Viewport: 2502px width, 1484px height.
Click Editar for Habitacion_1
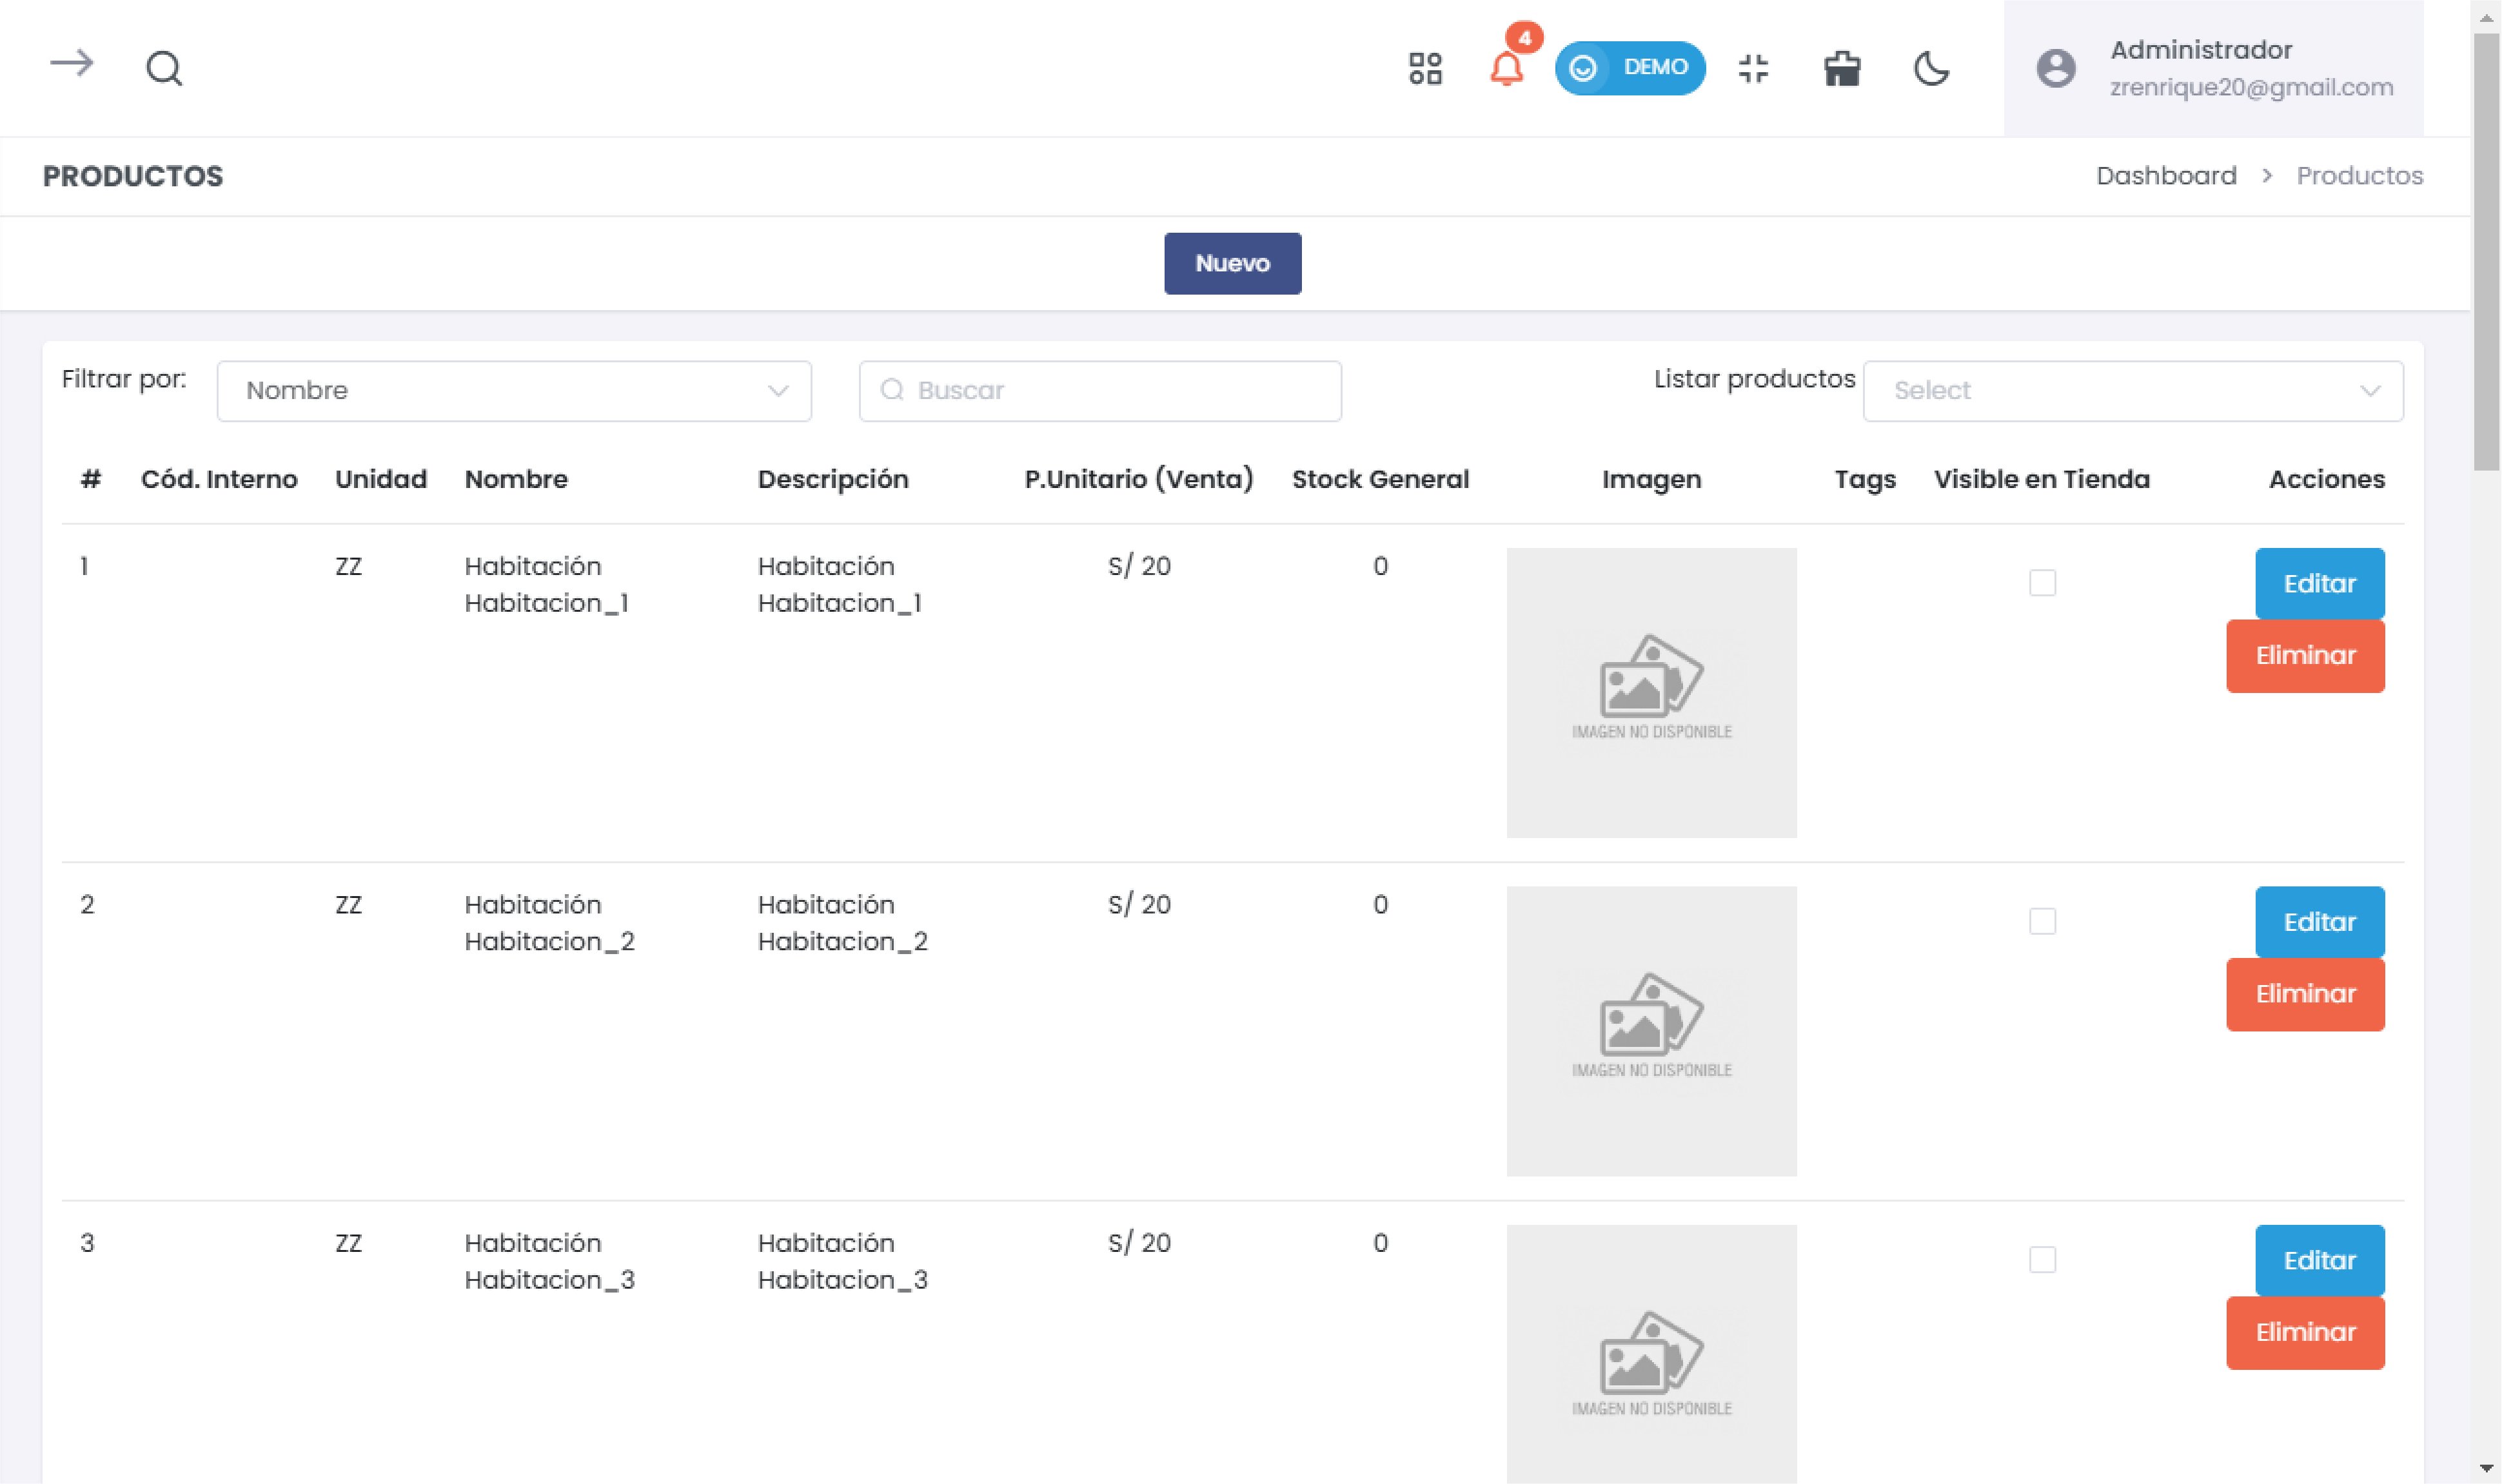(2319, 583)
